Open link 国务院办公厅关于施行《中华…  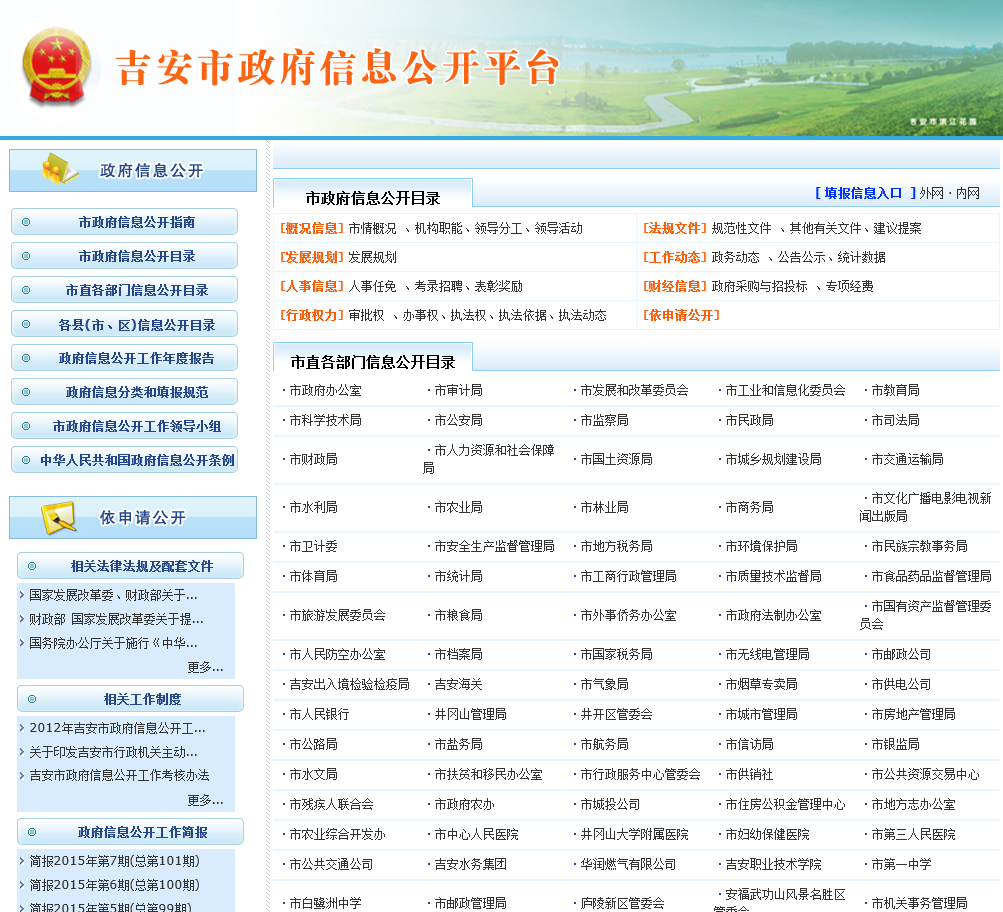113,643
